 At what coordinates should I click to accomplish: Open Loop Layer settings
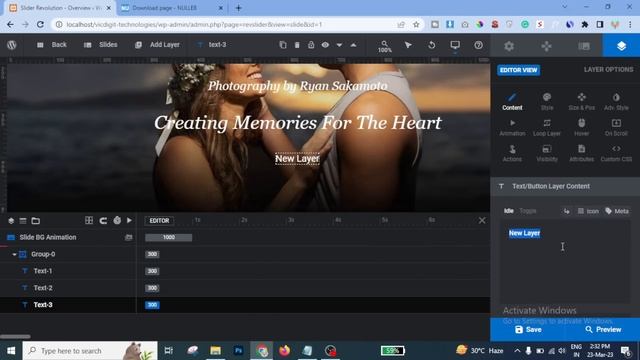(x=547, y=127)
